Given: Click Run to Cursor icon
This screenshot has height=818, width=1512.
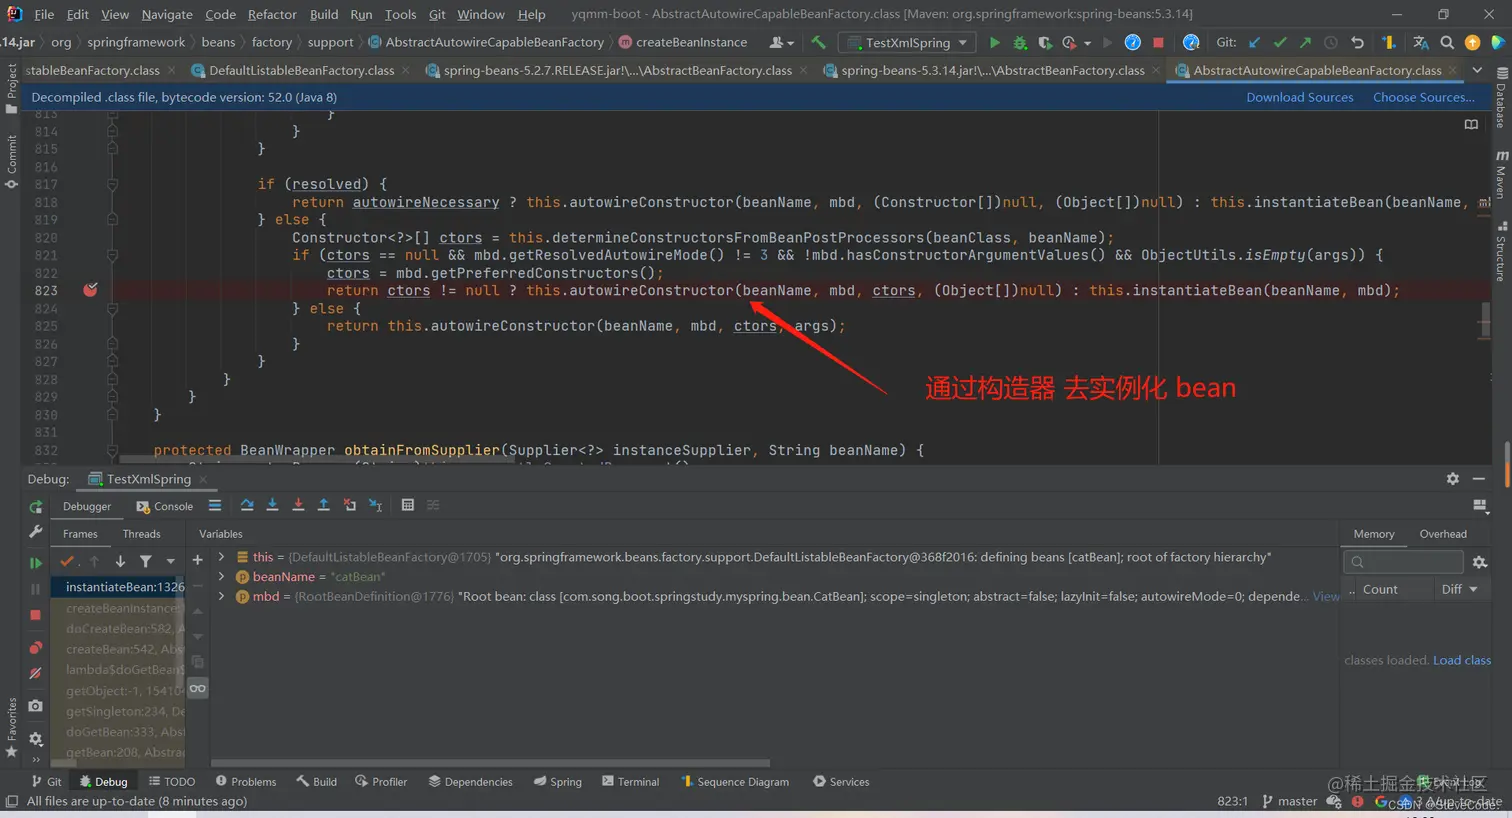Looking at the screenshot, I should pyautogui.click(x=376, y=505).
